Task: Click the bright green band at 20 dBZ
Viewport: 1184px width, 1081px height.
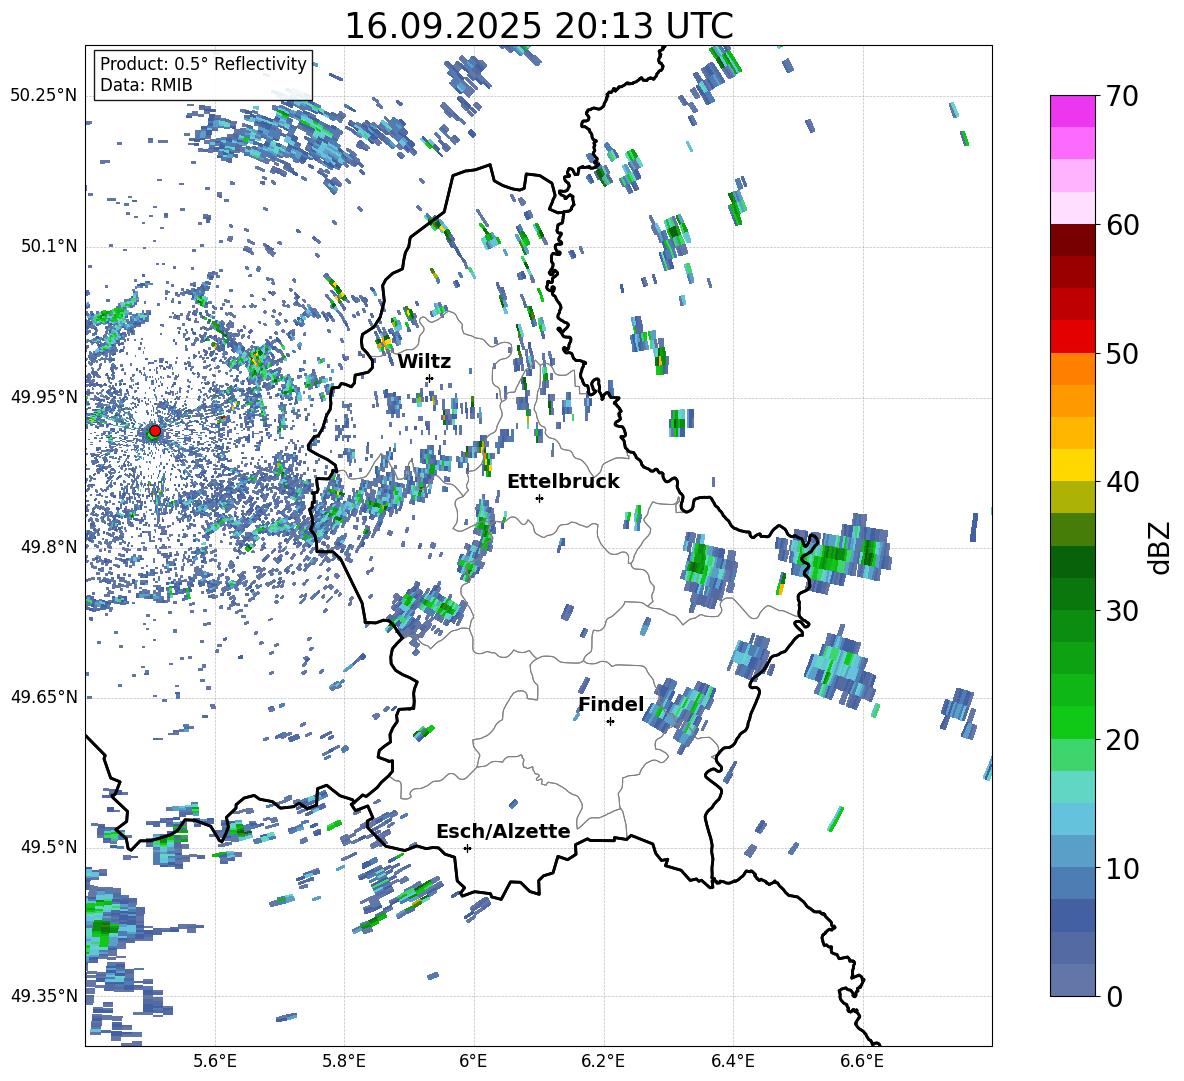Action: (1072, 722)
